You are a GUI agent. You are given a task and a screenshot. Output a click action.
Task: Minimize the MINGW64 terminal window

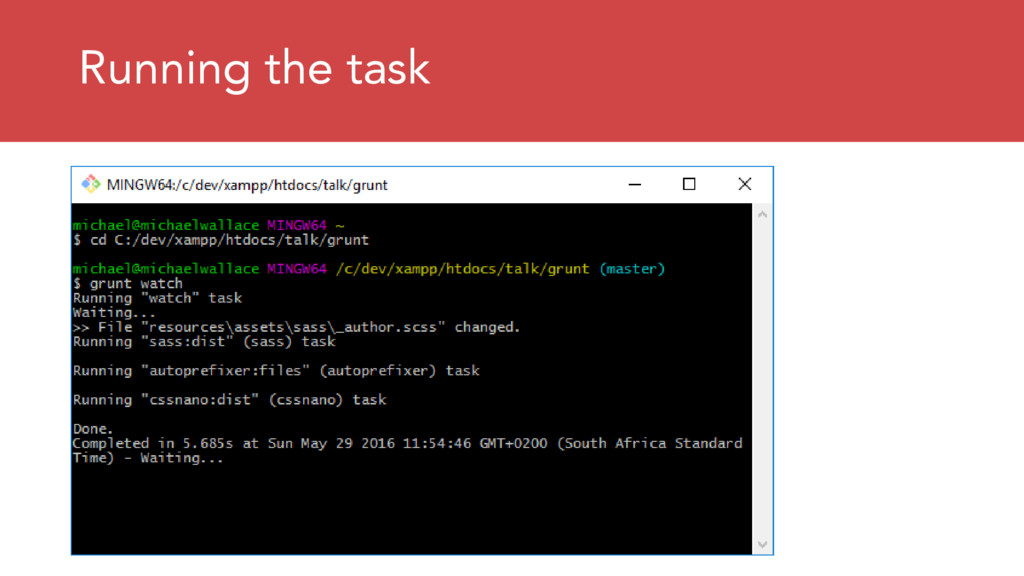[x=634, y=185]
